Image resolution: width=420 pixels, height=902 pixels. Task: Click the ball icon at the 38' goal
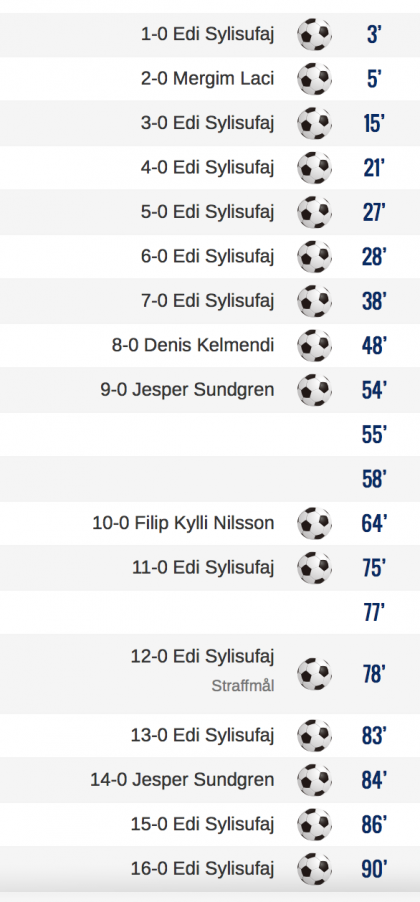pos(314,301)
